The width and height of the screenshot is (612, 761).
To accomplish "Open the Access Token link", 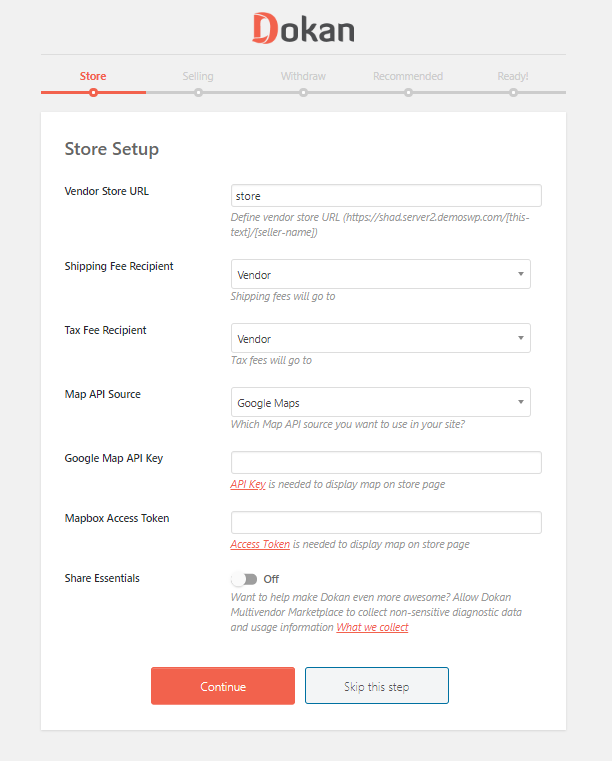I will [x=260, y=545].
